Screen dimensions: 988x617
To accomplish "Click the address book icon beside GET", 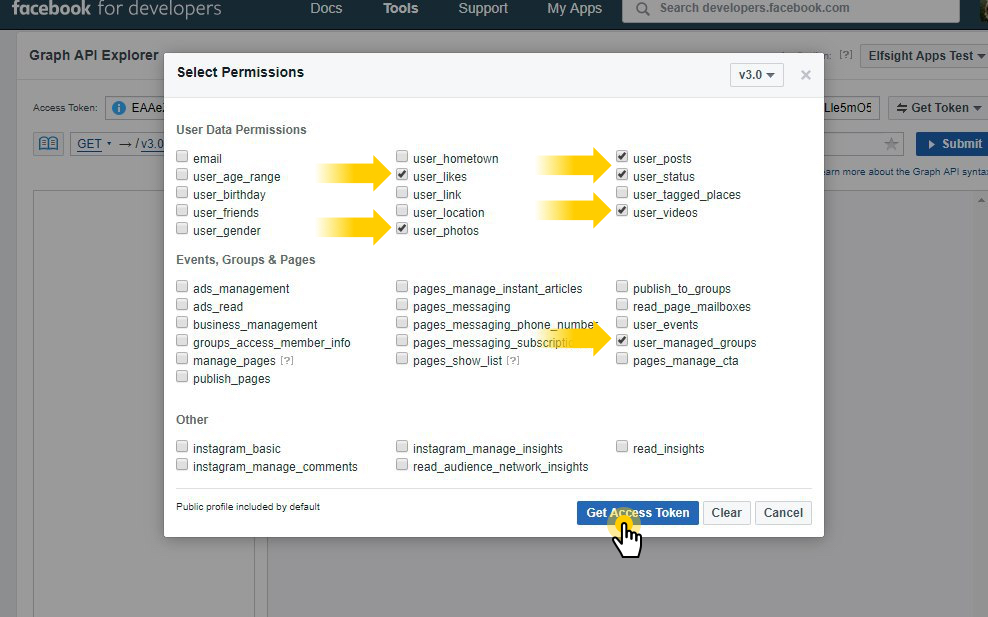I will (x=47, y=143).
